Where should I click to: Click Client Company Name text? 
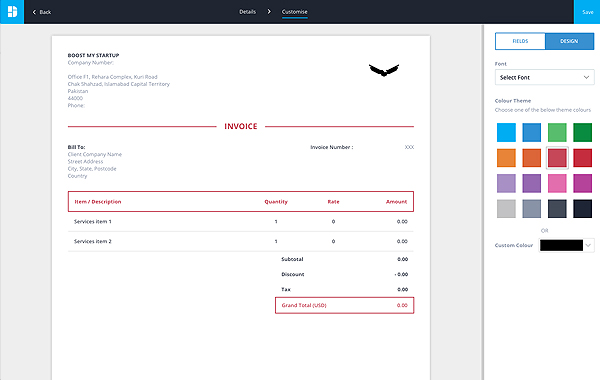(95, 154)
